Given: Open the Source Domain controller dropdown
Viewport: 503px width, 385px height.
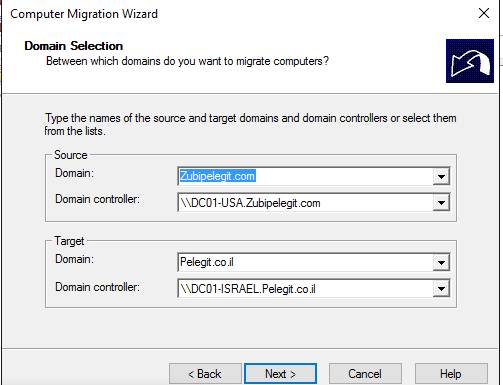Looking at the screenshot, I should pyautogui.click(x=441, y=202).
